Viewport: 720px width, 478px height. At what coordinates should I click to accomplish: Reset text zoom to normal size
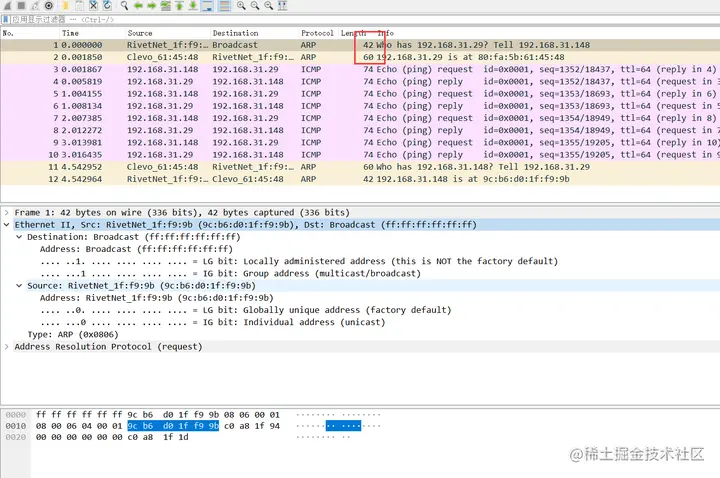[x=269, y=6]
